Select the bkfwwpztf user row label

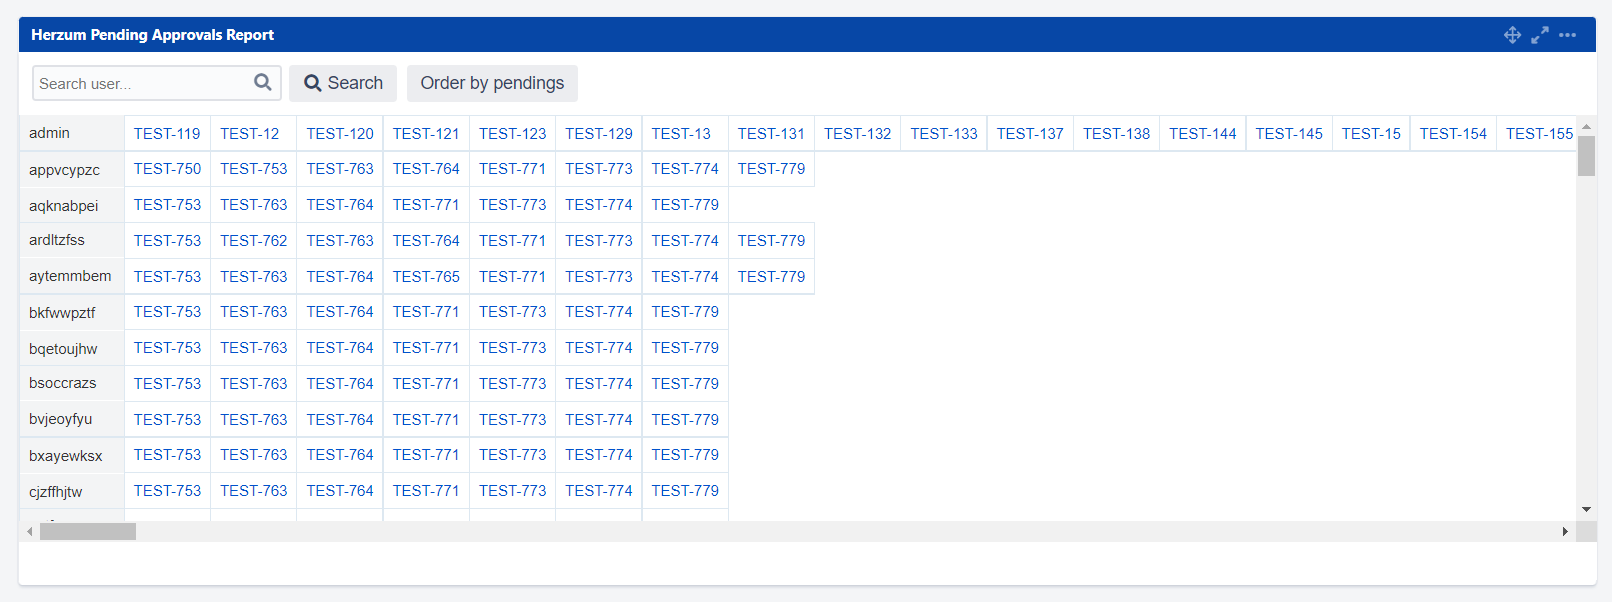coord(62,313)
